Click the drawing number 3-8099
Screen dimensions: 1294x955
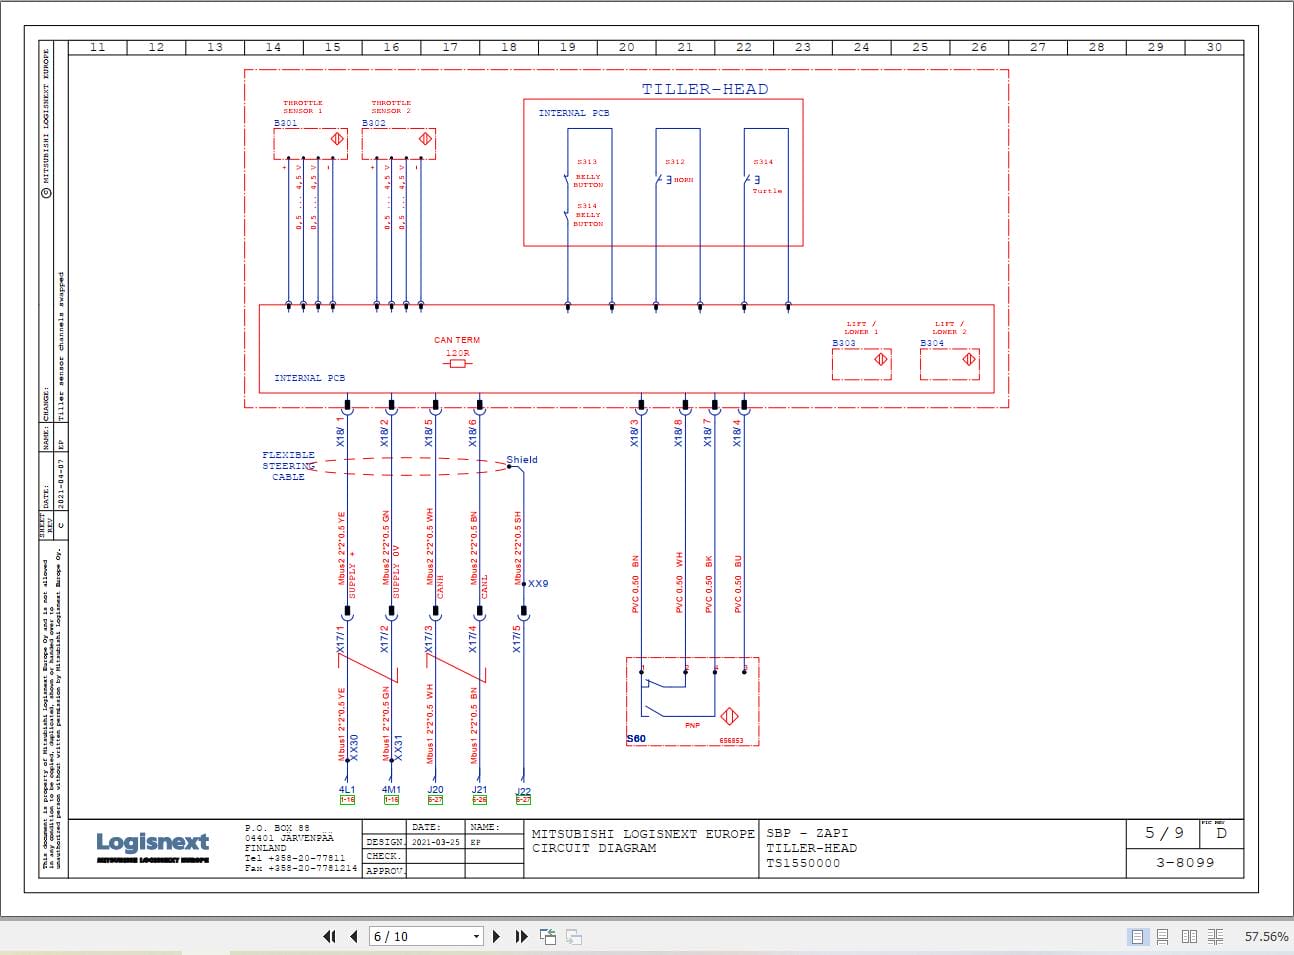(1186, 863)
